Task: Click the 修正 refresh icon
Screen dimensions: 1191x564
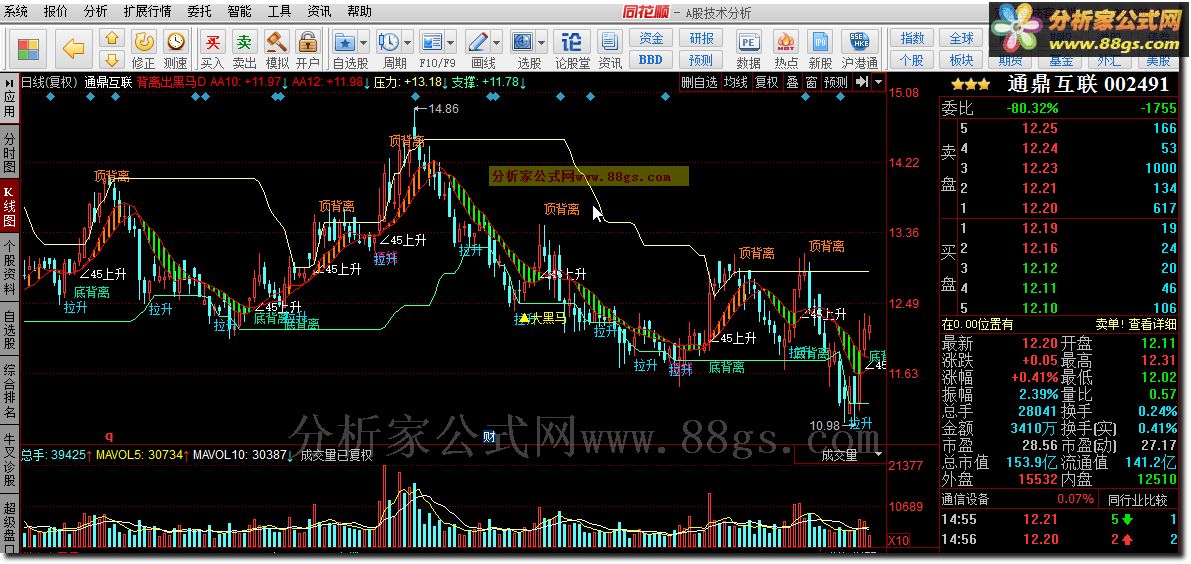Action: (144, 43)
